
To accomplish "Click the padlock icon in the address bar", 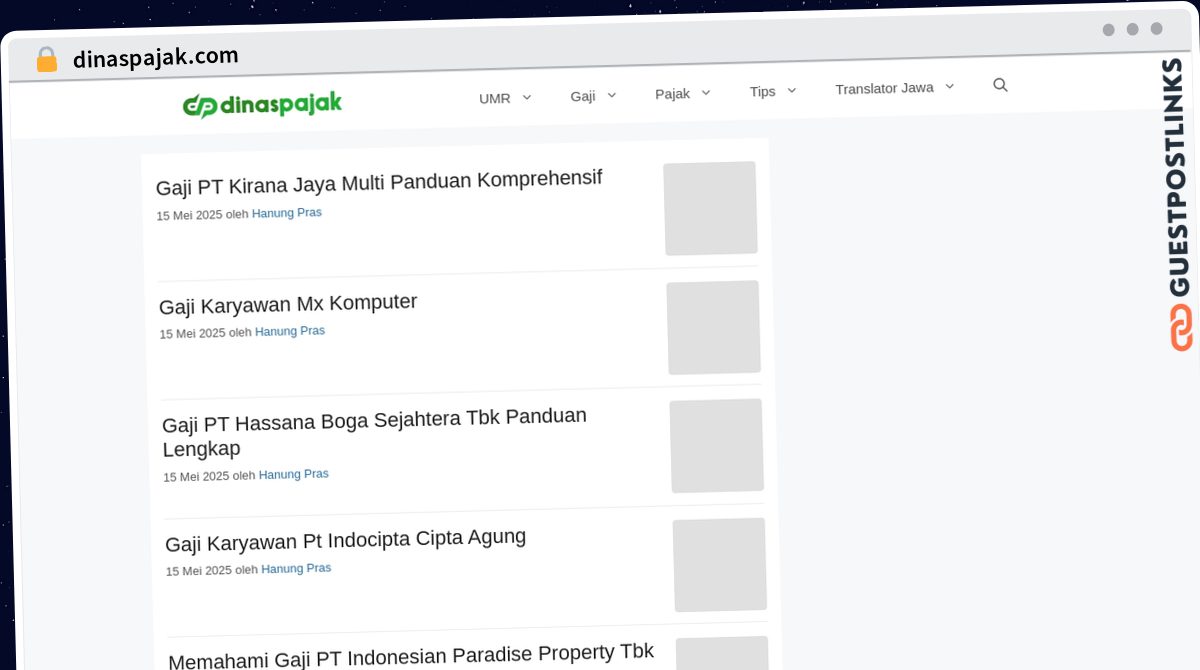I will coord(46,58).
